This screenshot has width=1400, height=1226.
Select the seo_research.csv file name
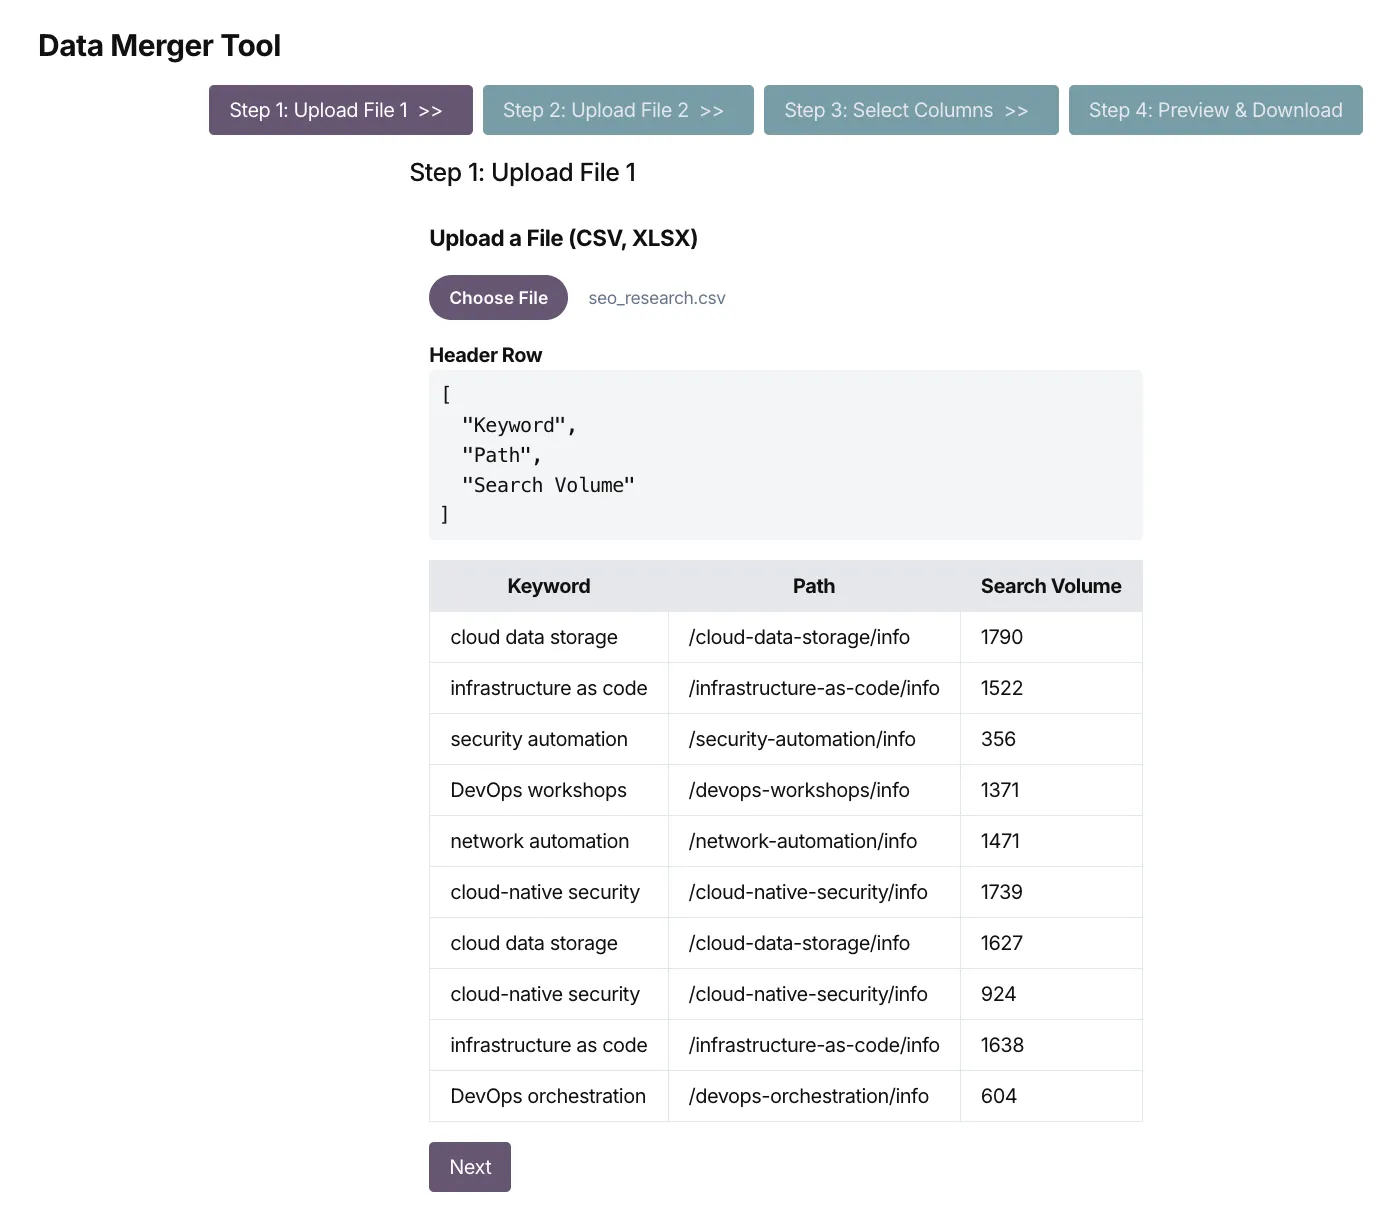657,298
